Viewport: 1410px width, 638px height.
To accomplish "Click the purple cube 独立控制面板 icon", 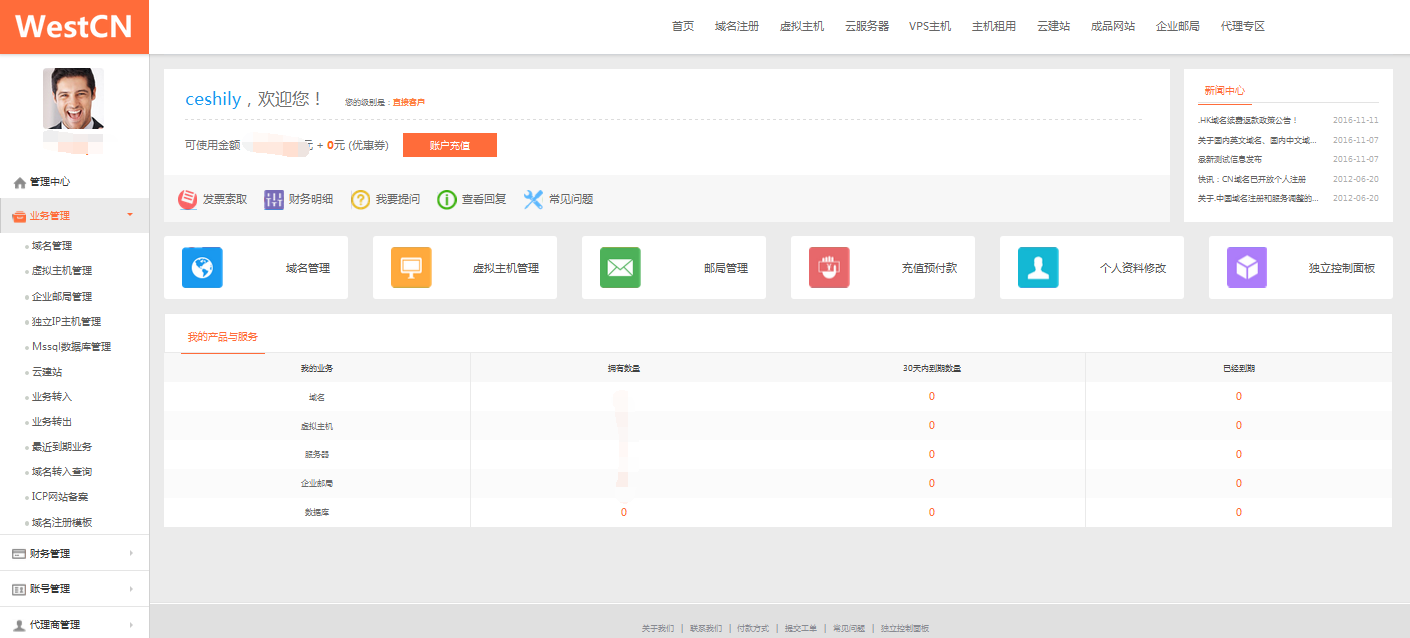I will (x=1247, y=268).
